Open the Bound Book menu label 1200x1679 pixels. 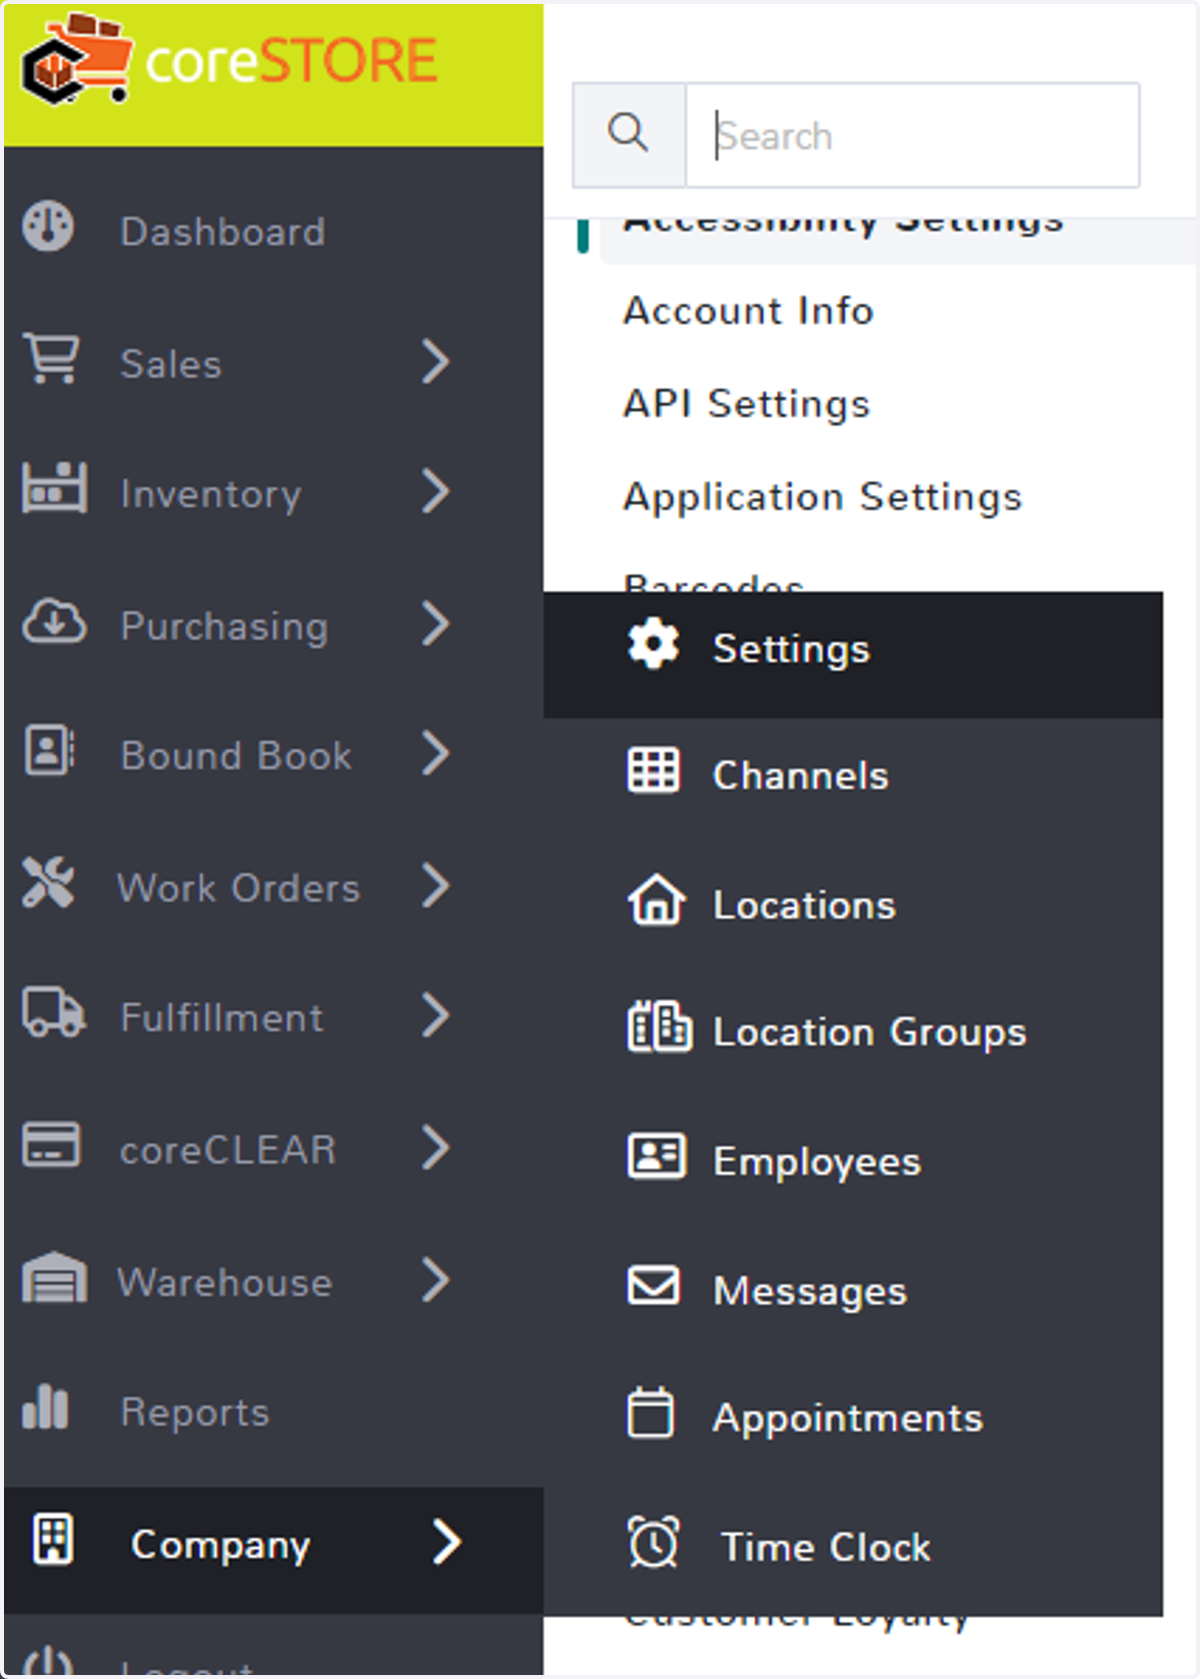tap(236, 756)
